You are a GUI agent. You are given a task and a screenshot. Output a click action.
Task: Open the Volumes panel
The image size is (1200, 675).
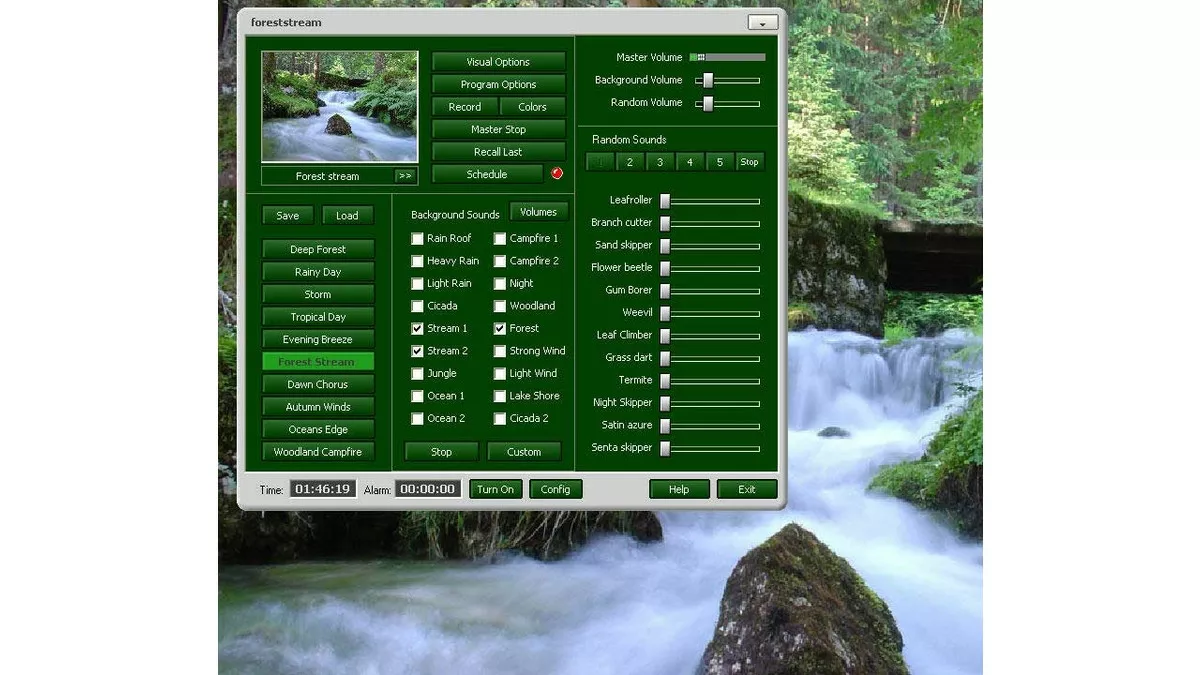pyautogui.click(x=539, y=211)
